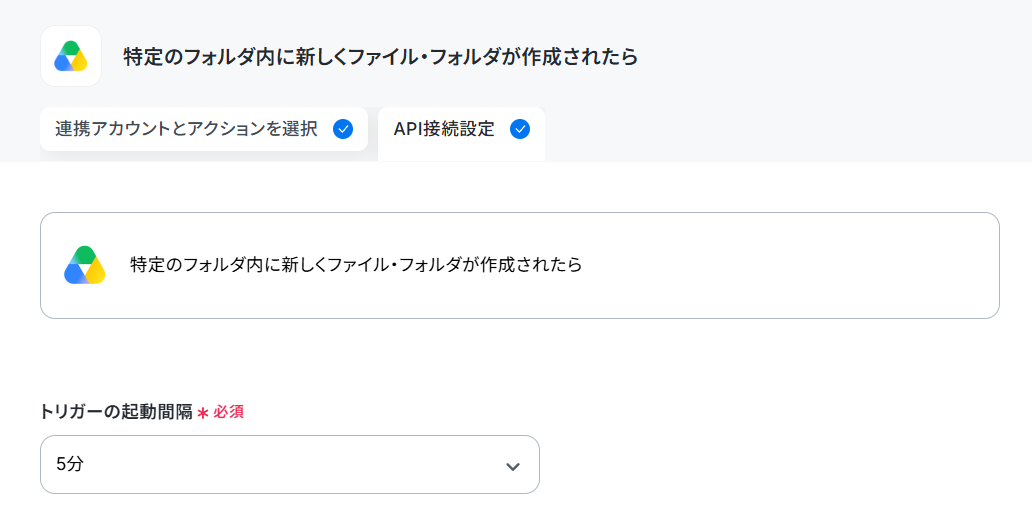Click the triangle app icon inside the trigger card

pyautogui.click(x=85, y=265)
